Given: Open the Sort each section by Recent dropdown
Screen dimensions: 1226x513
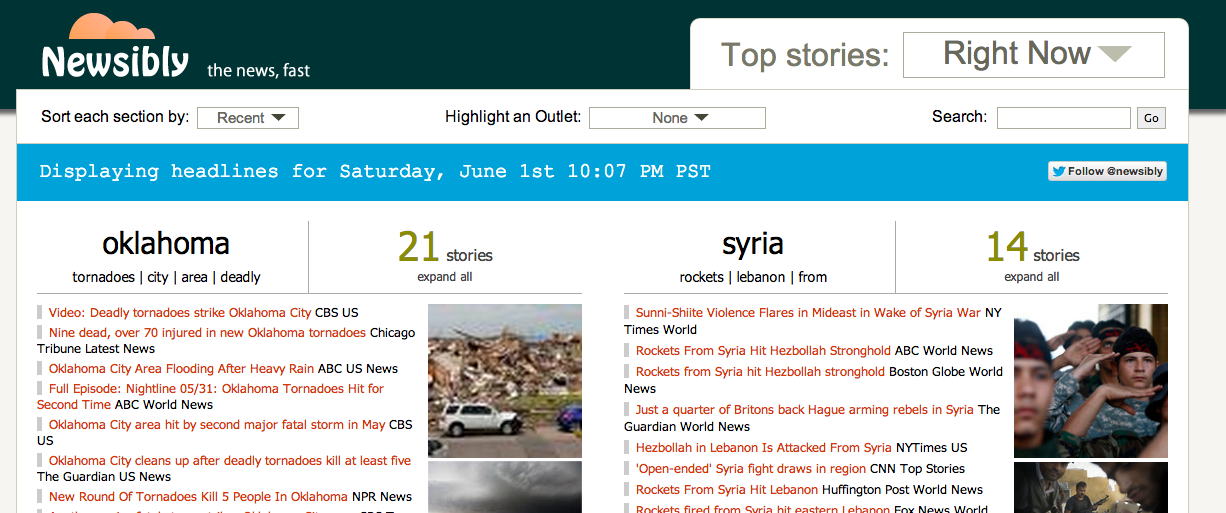Looking at the screenshot, I should tap(248, 118).
